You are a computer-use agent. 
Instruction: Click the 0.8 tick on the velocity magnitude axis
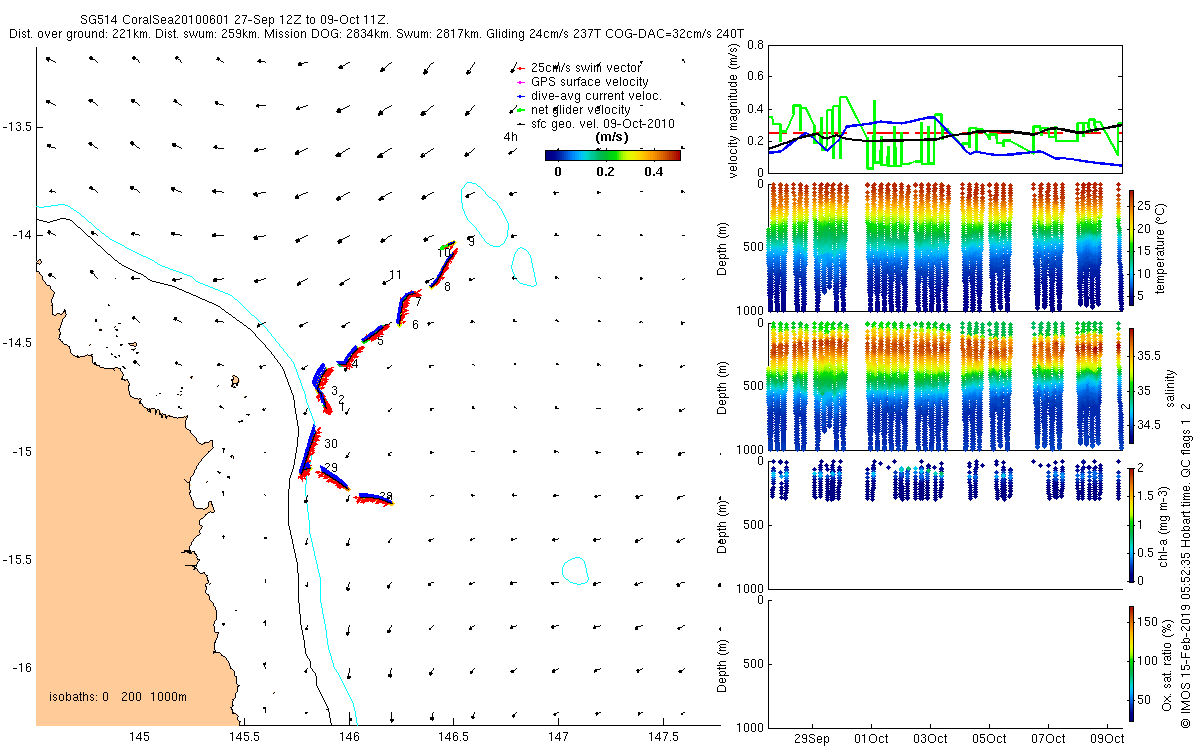[x=755, y=46]
